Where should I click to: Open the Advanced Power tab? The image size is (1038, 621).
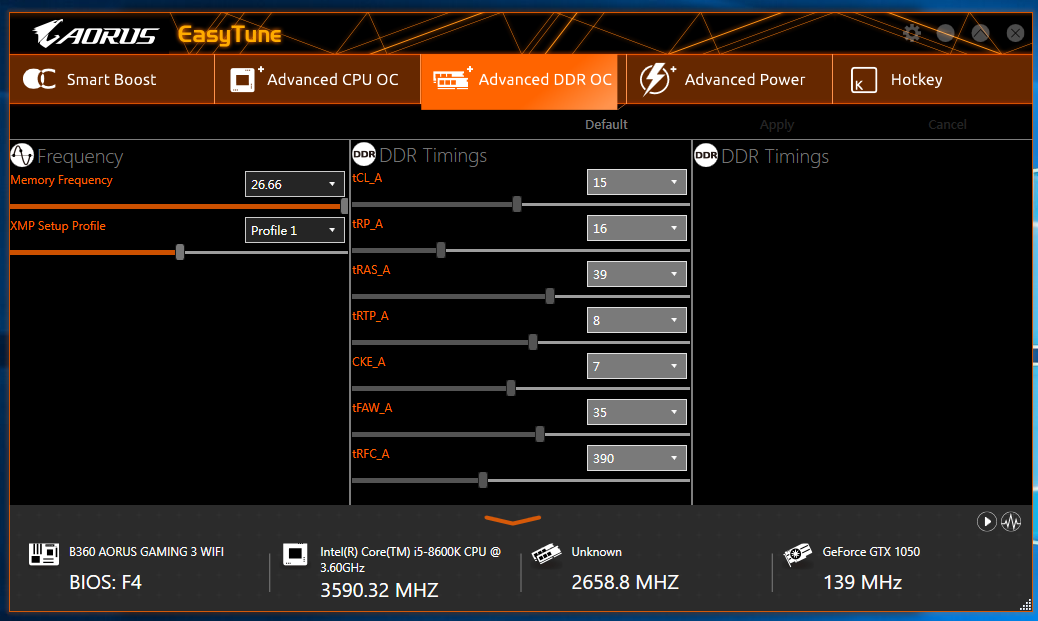pyautogui.click(x=729, y=79)
